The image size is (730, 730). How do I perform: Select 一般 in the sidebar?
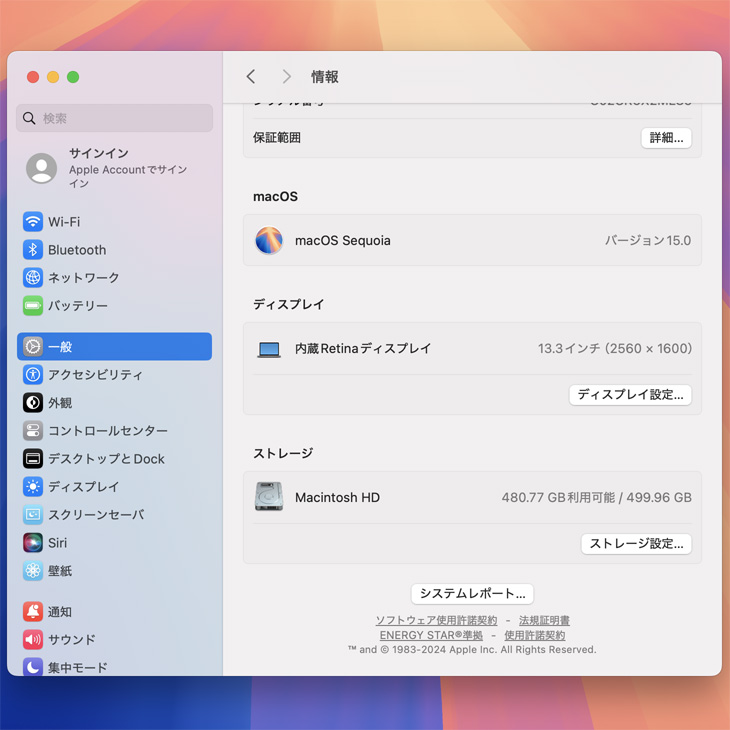pyautogui.click(x=114, y=347)
